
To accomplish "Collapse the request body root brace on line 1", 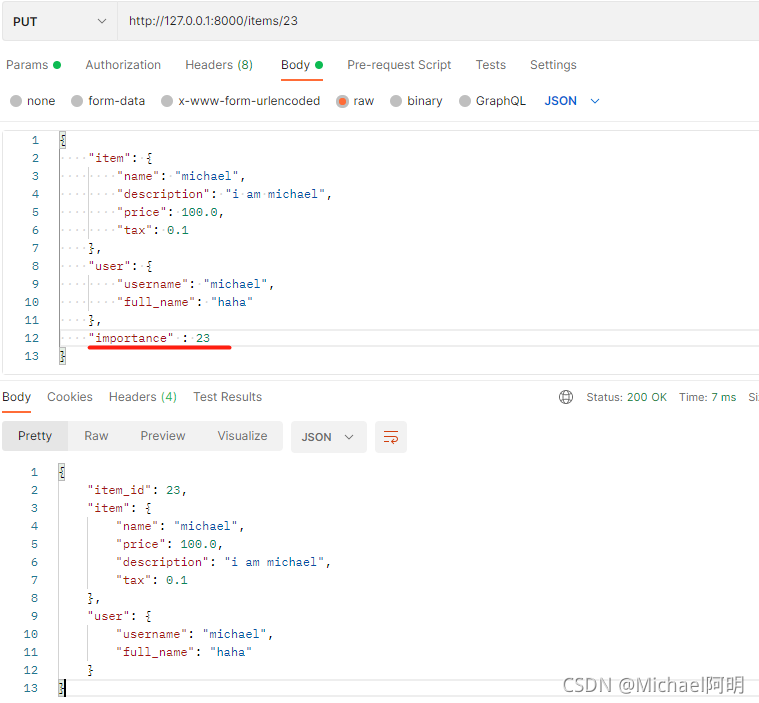I will coord(62,140).
